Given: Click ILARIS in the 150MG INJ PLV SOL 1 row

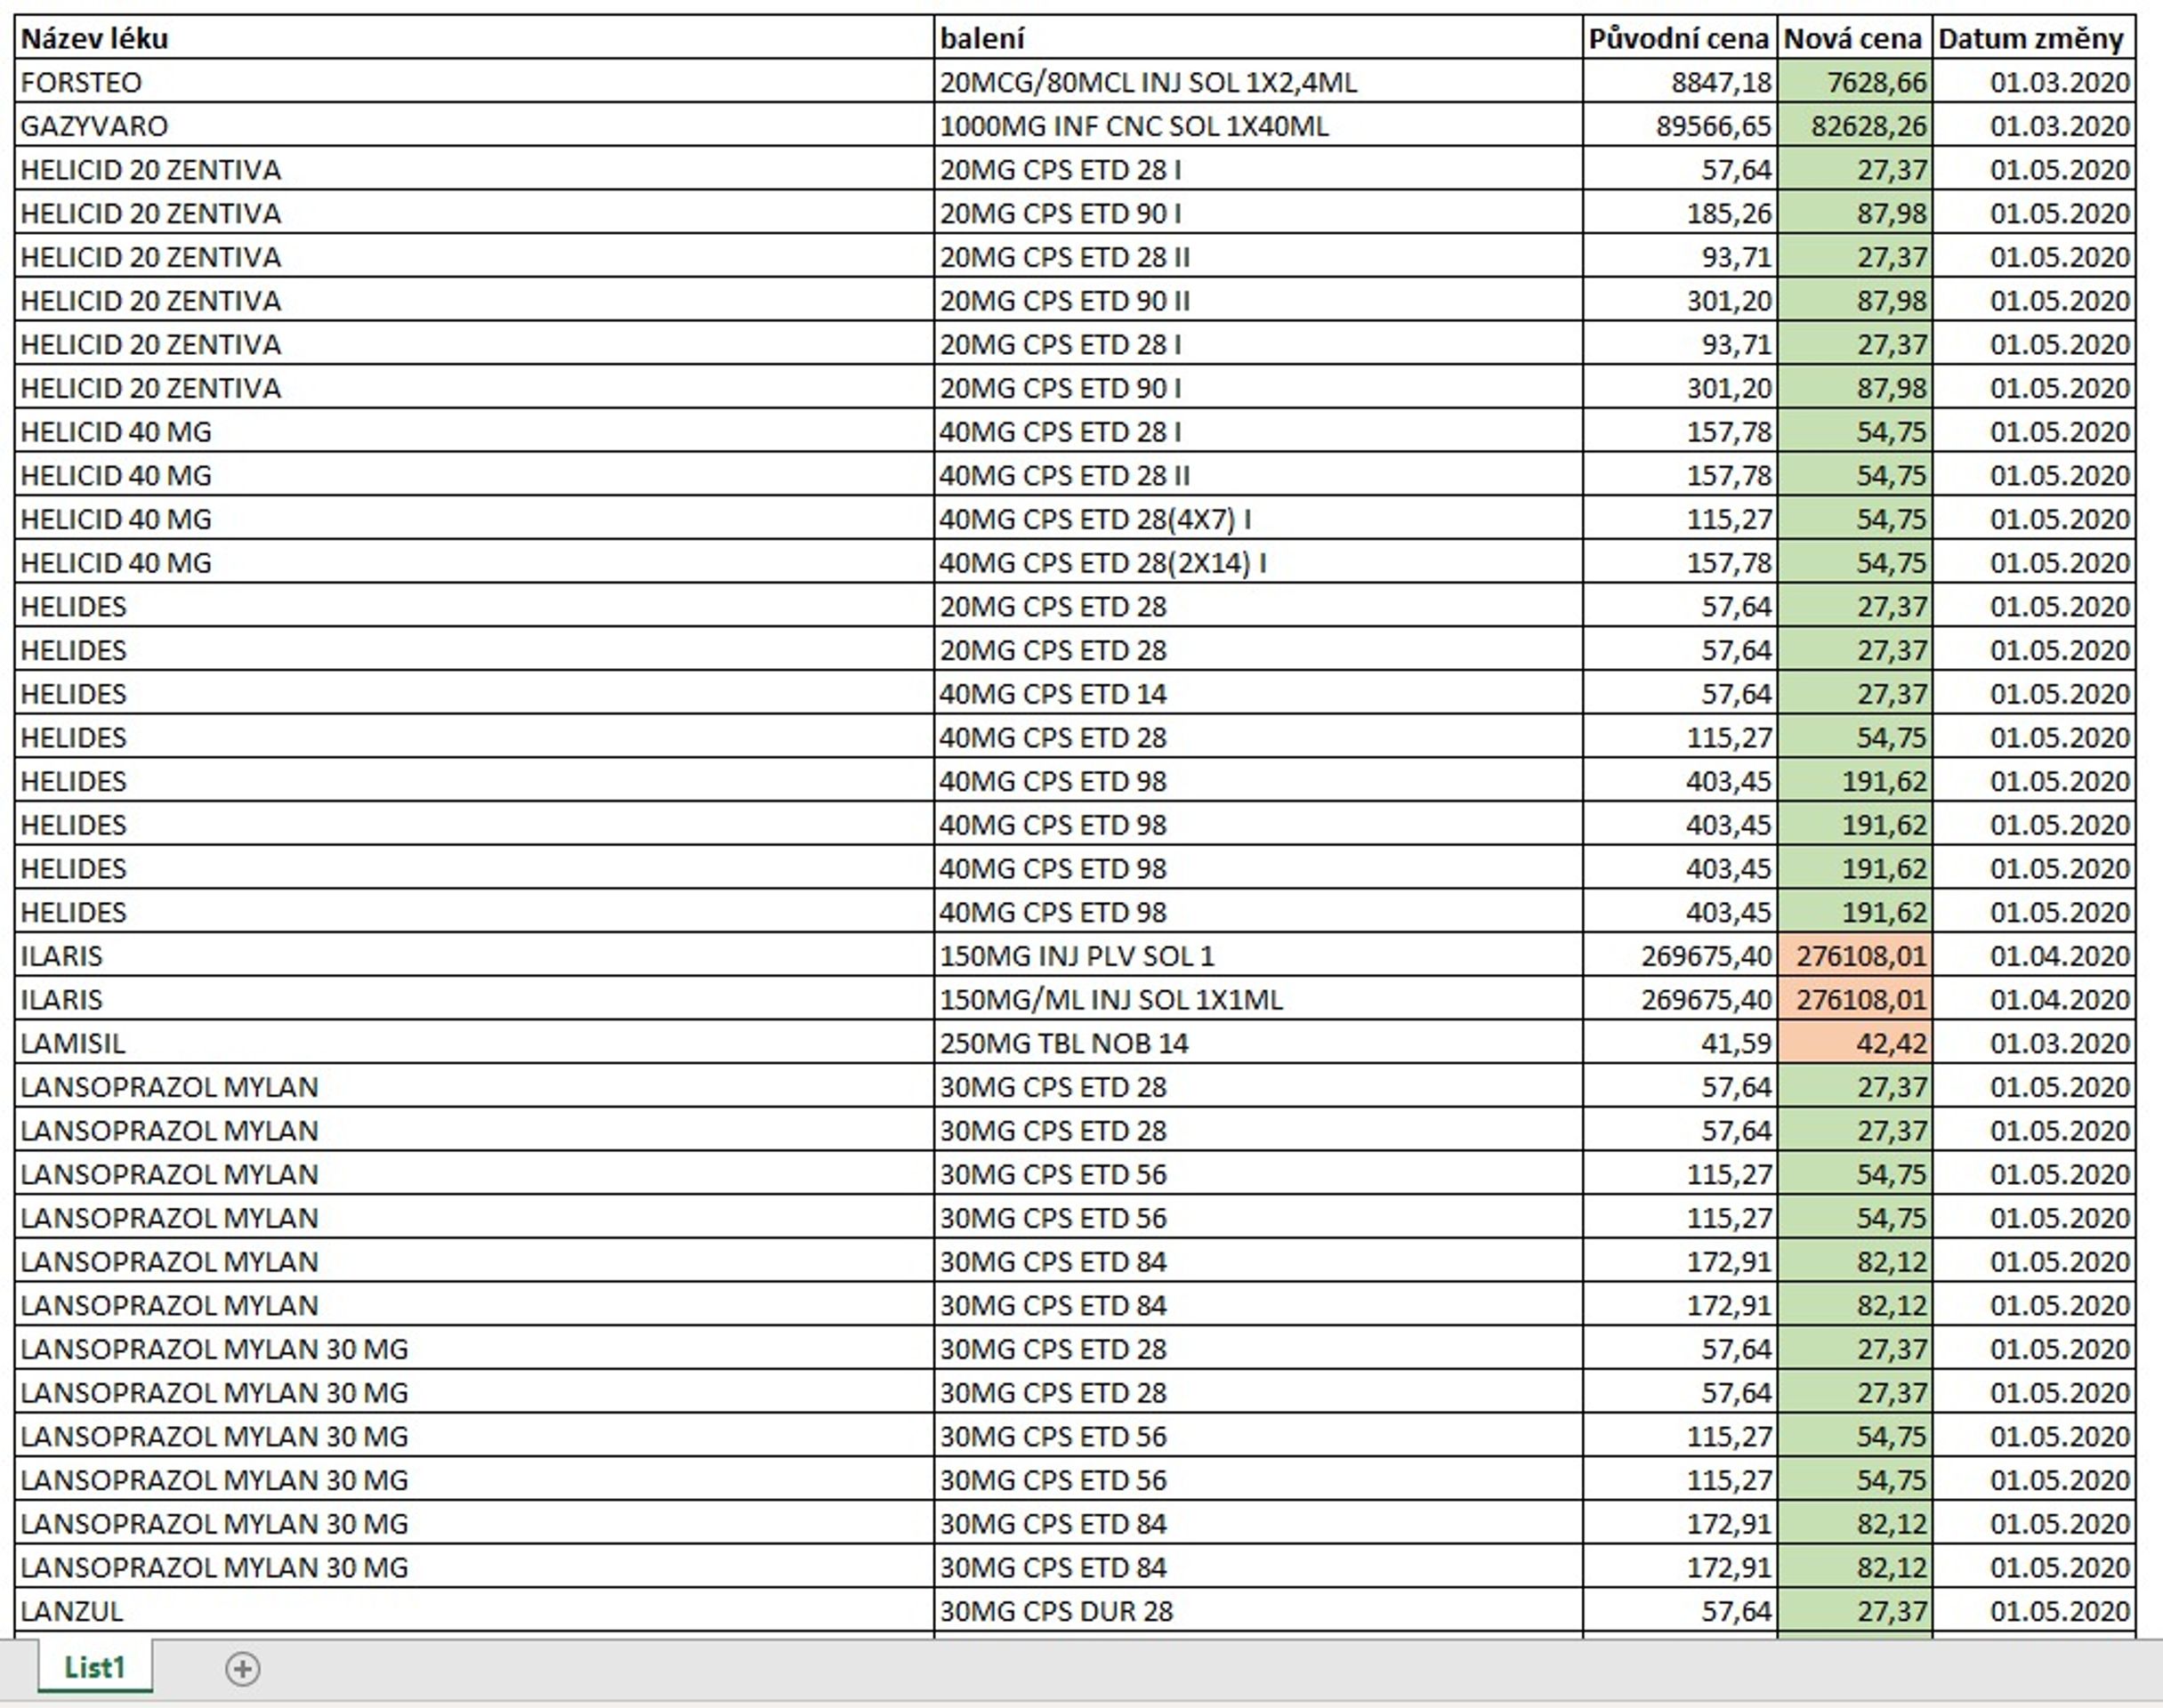Looking at the screenshot, I should [475, 955].
